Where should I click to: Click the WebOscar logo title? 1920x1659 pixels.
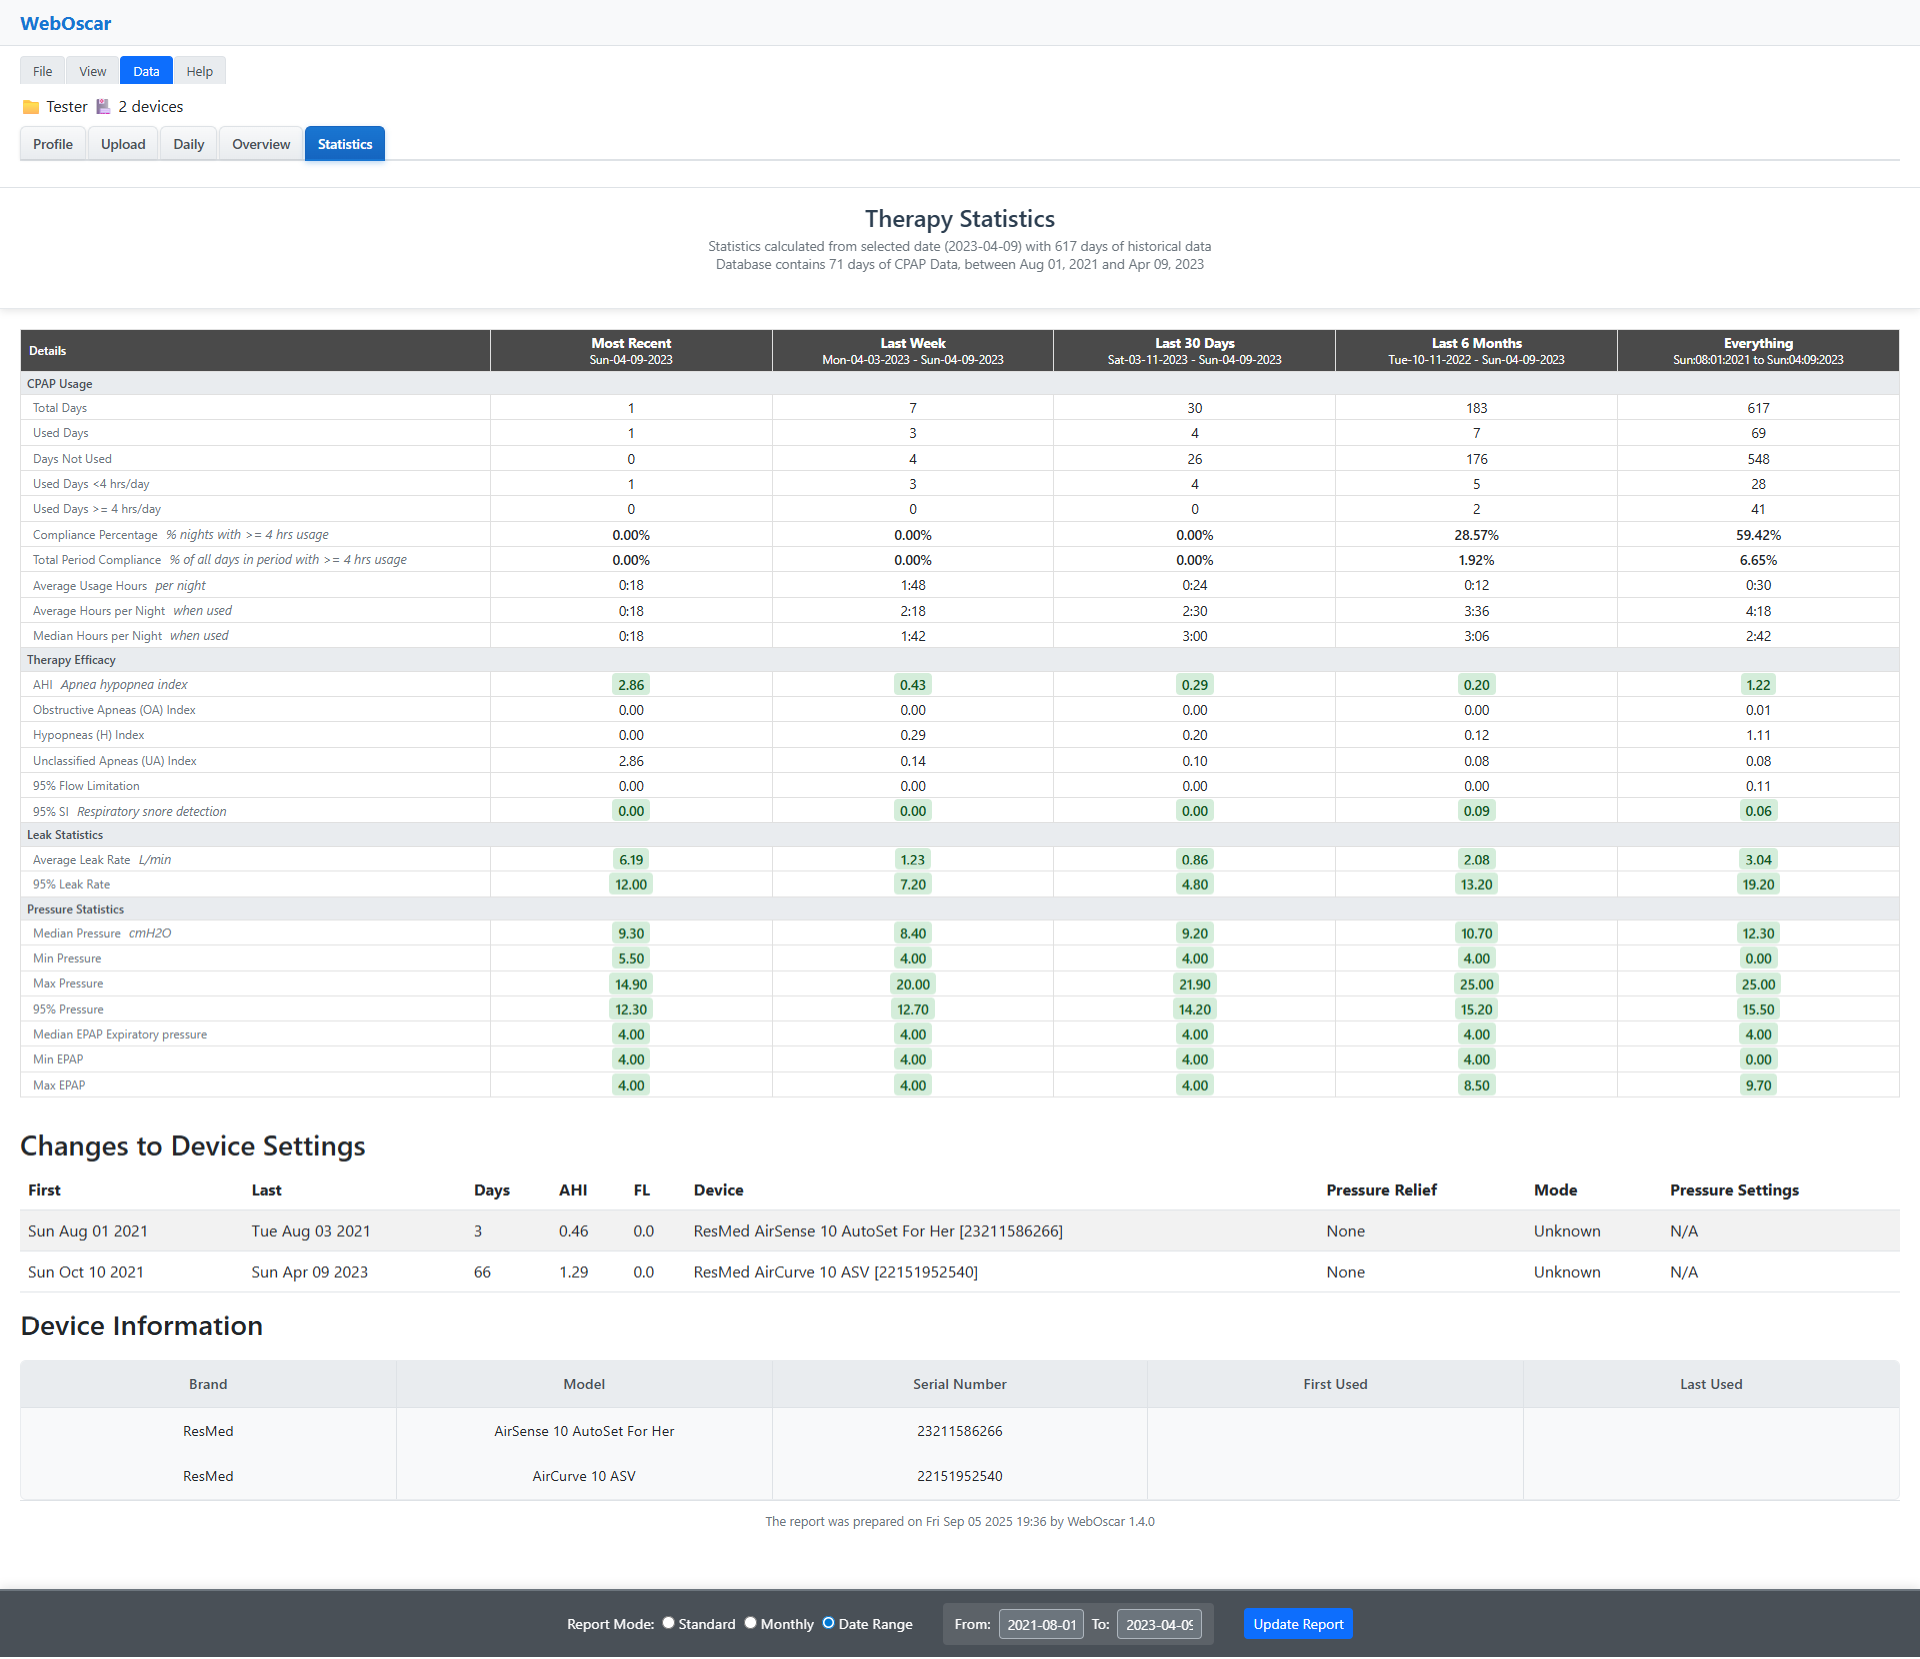[65, 23]
